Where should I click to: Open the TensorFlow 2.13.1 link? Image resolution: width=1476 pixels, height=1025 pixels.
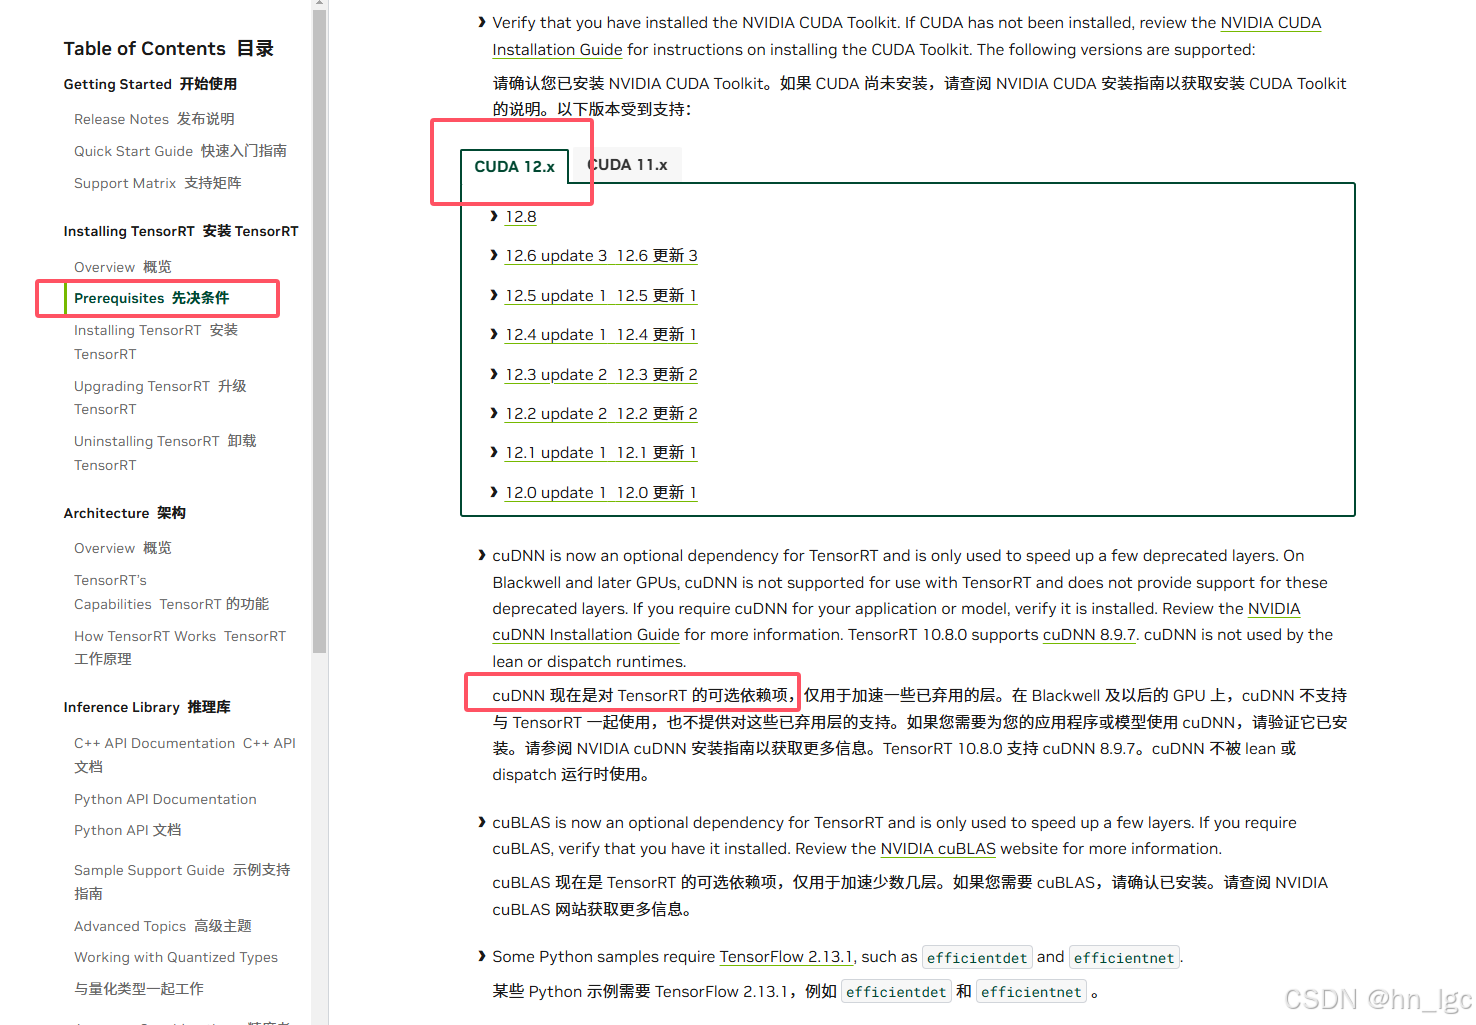786,957
